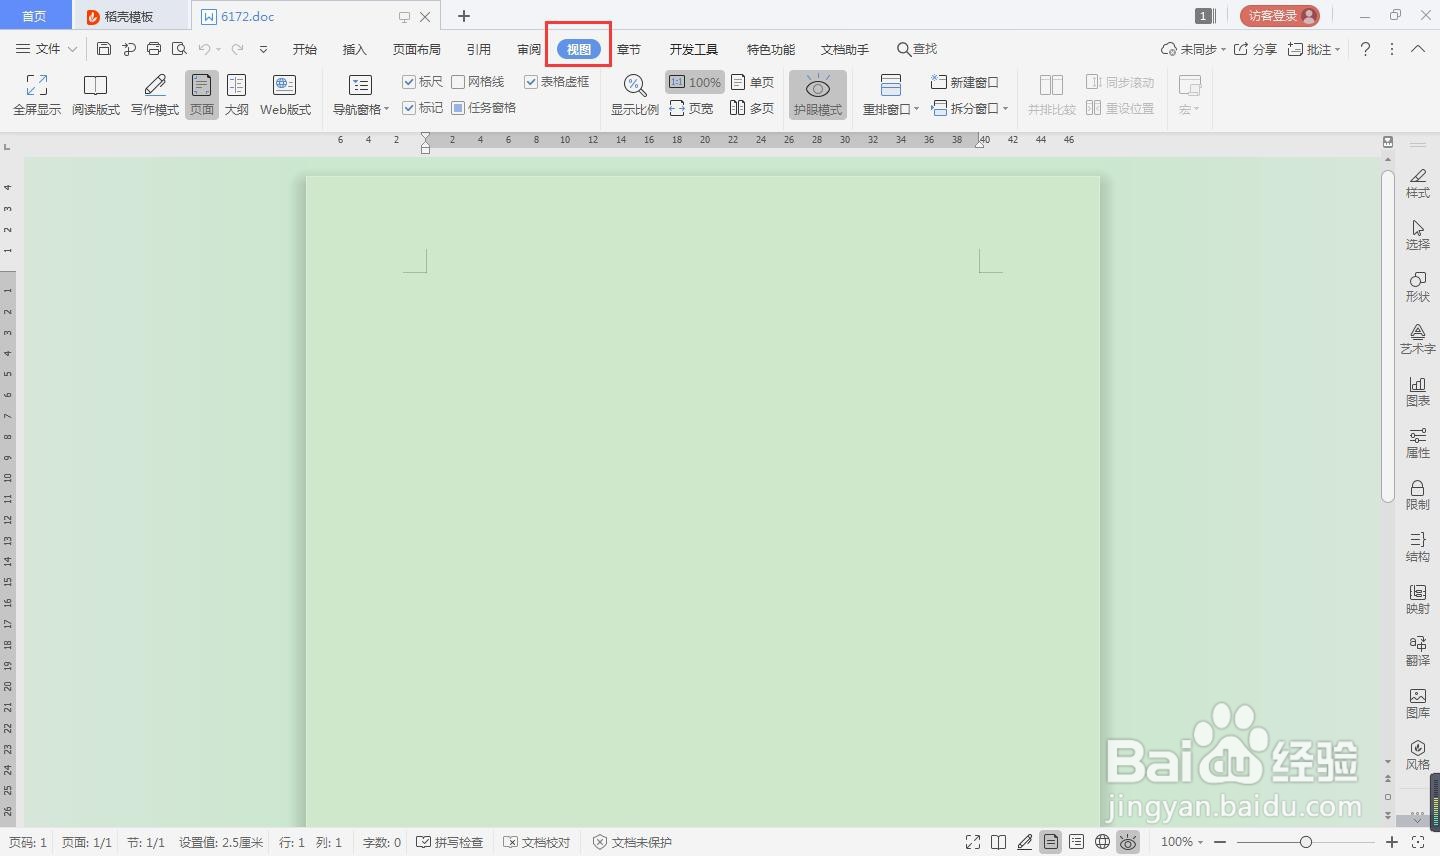
Task: Open the 图表 chart panel in sidebar
Action: pyautogui.click(x=1417, y=392)
